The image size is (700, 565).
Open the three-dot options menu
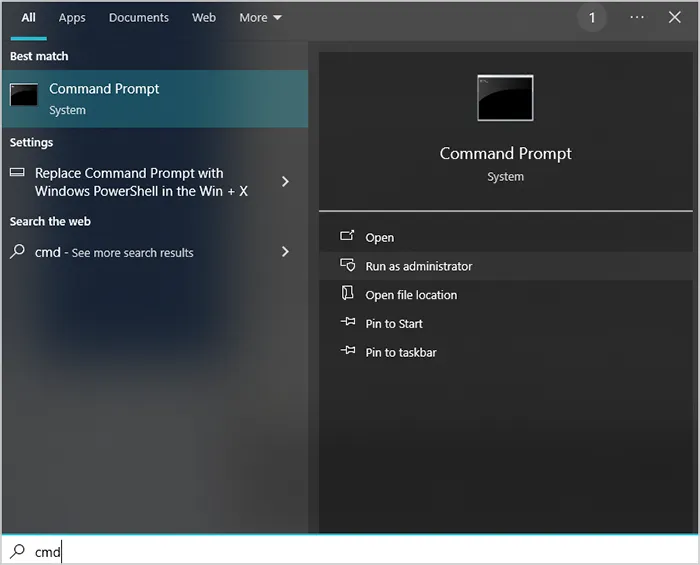(x=637, y=17)
